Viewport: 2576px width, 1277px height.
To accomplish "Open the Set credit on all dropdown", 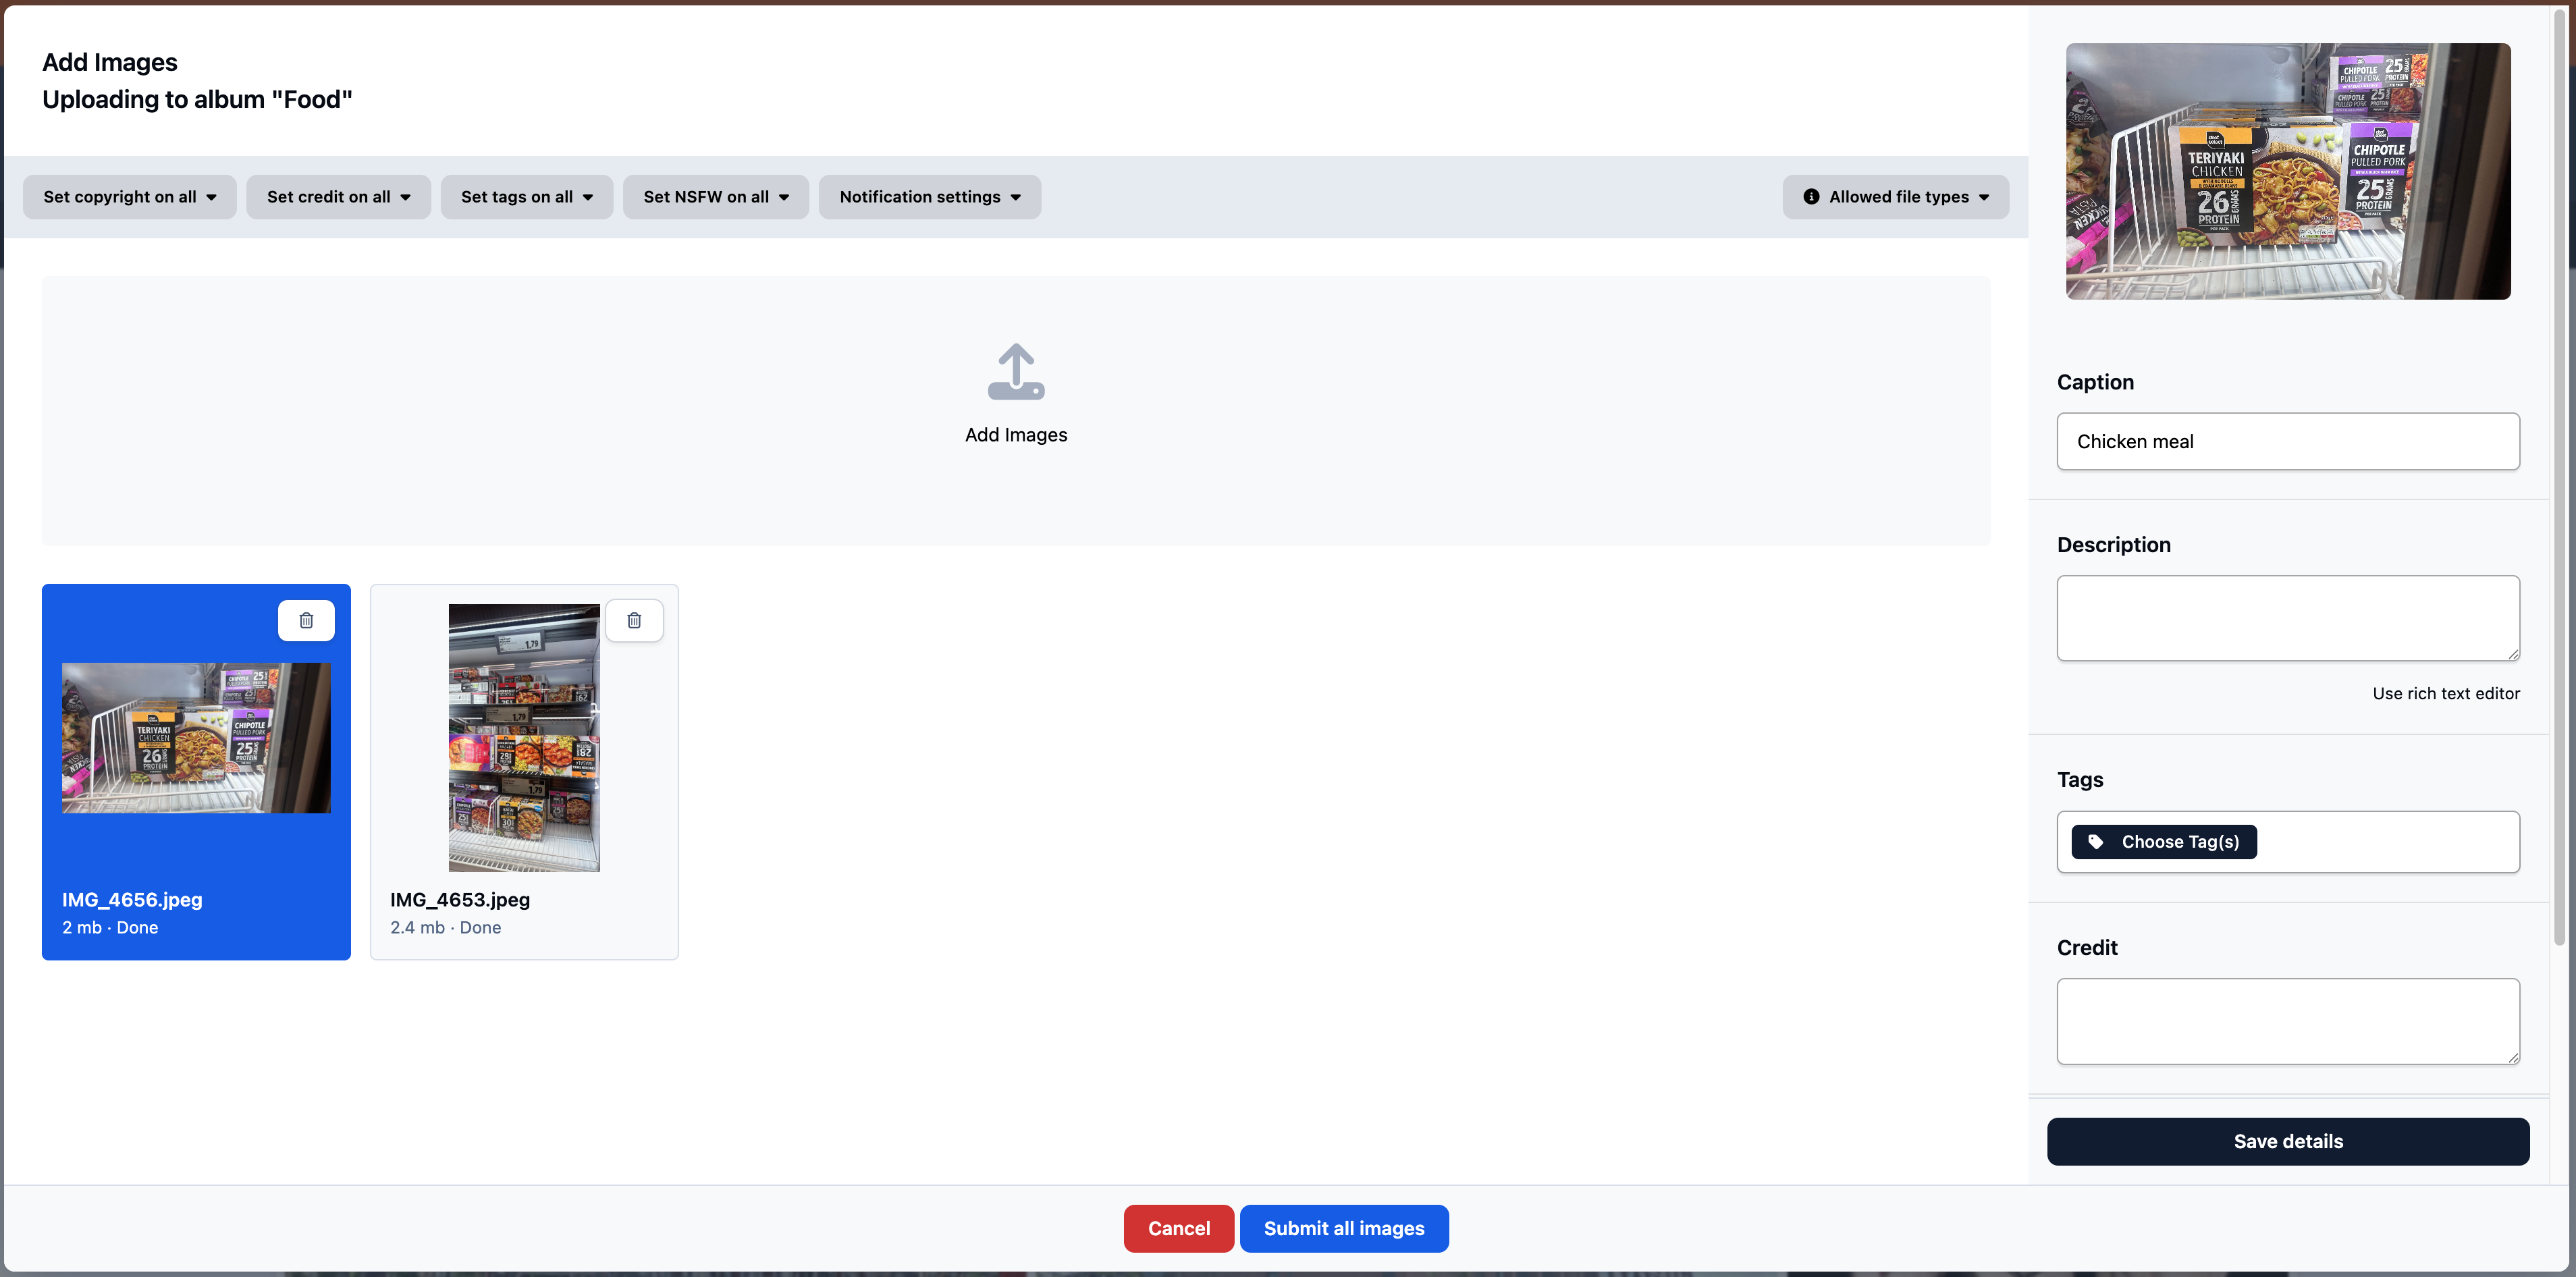I will 338,197.
